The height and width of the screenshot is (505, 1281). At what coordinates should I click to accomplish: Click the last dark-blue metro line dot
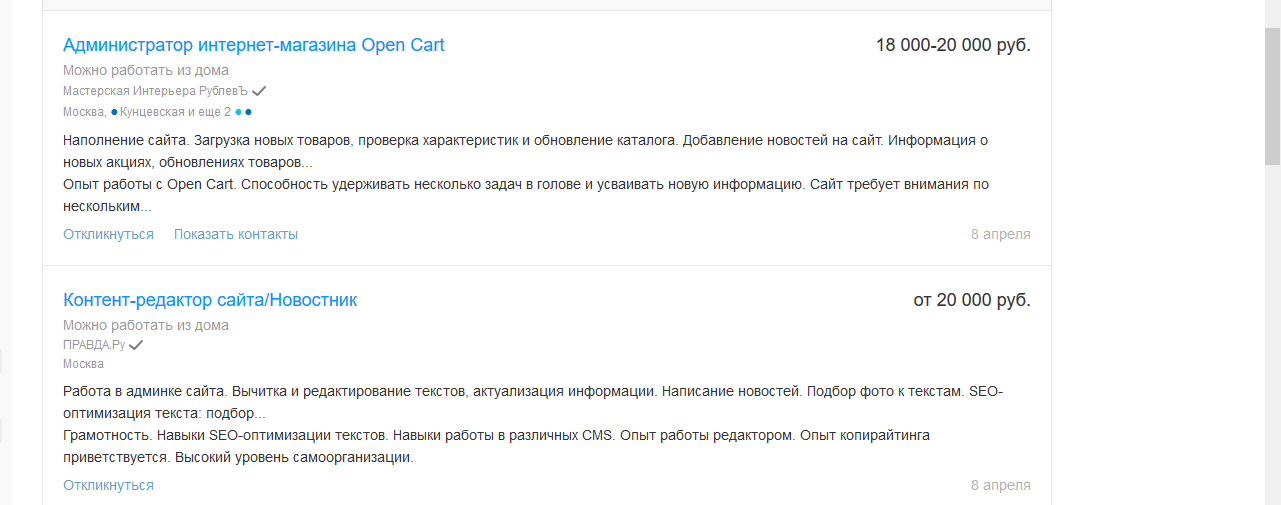tap(248, 112)
